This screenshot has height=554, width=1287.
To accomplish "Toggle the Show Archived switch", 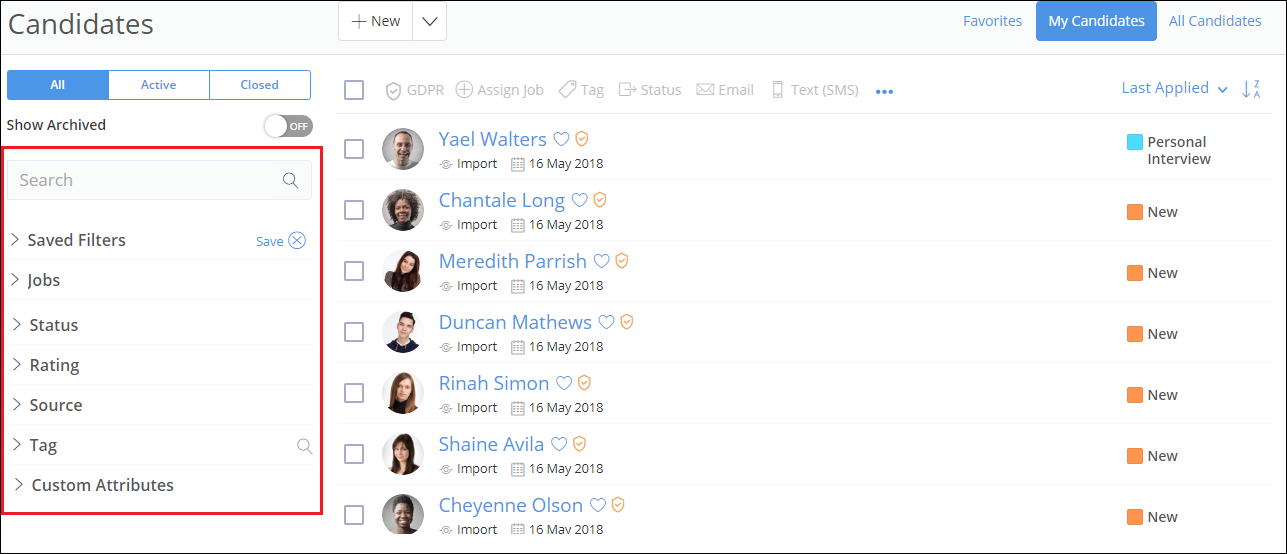I will [288, 126].
